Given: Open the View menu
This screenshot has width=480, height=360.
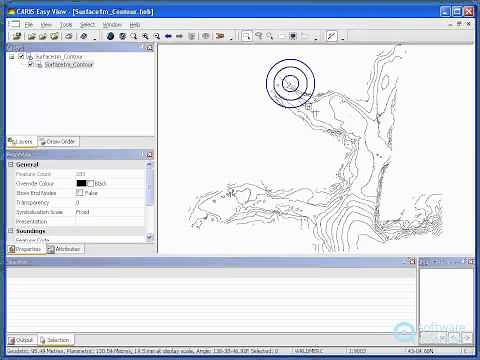Looking at the screenshot, I should click(46, 25).
